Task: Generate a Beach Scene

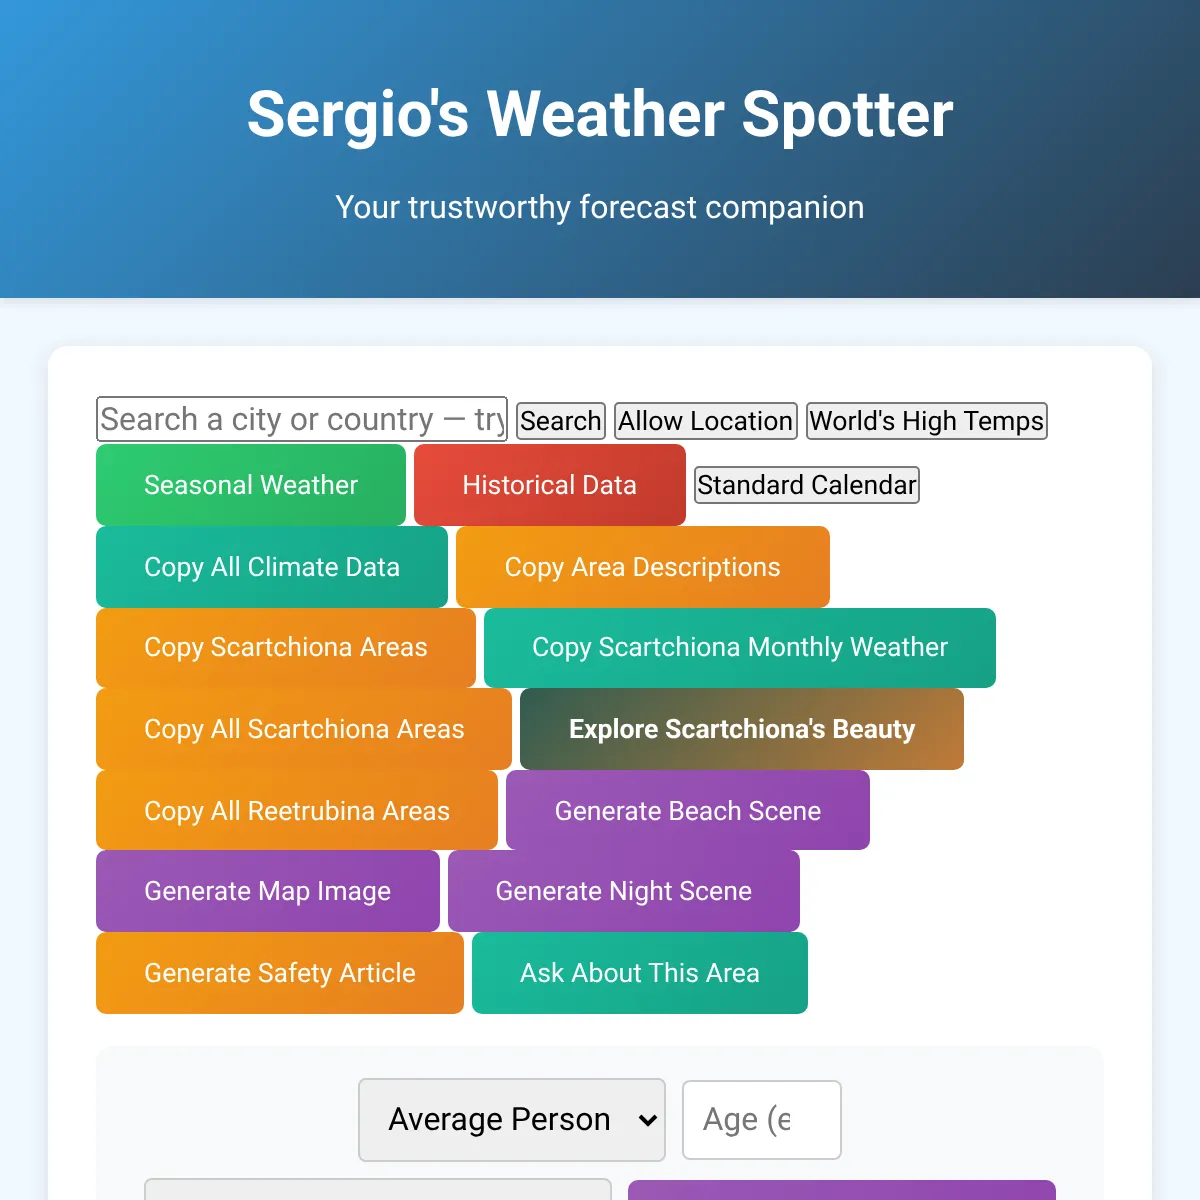Action: (688, 810)
